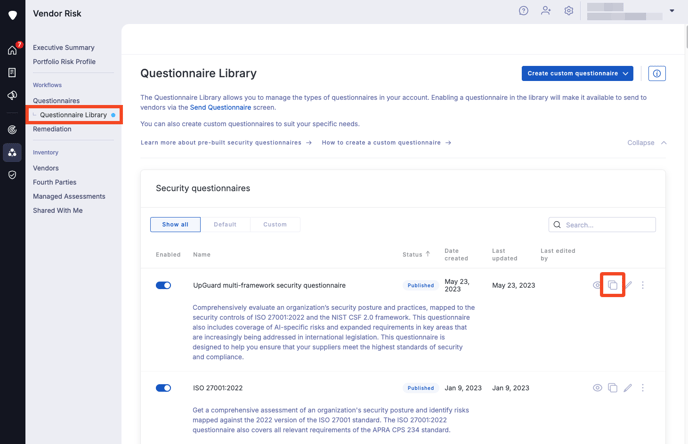The height and width of the screenshot is (444, 688).
Task: Open How to create a custom questionnaire link
Action: 386,143
